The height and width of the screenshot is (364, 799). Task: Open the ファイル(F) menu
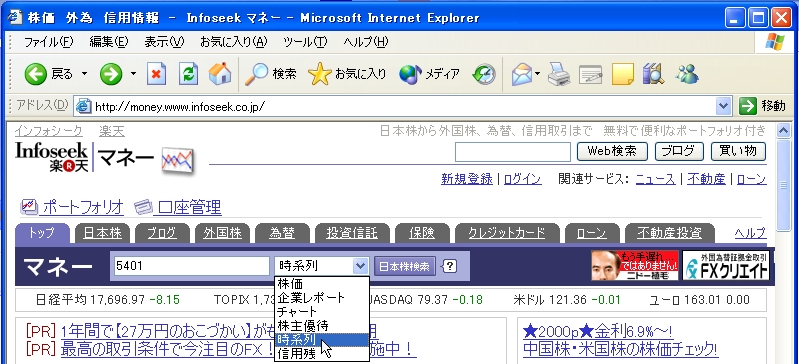48,42
